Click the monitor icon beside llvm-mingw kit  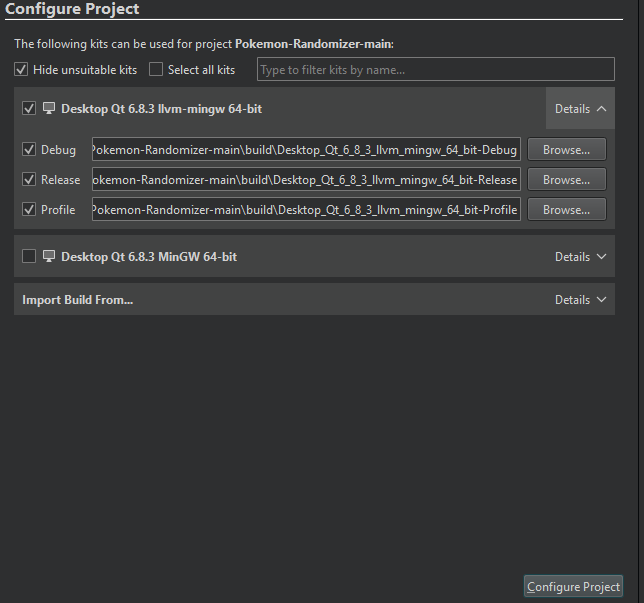pyautogui.click(x=49, y=108)
